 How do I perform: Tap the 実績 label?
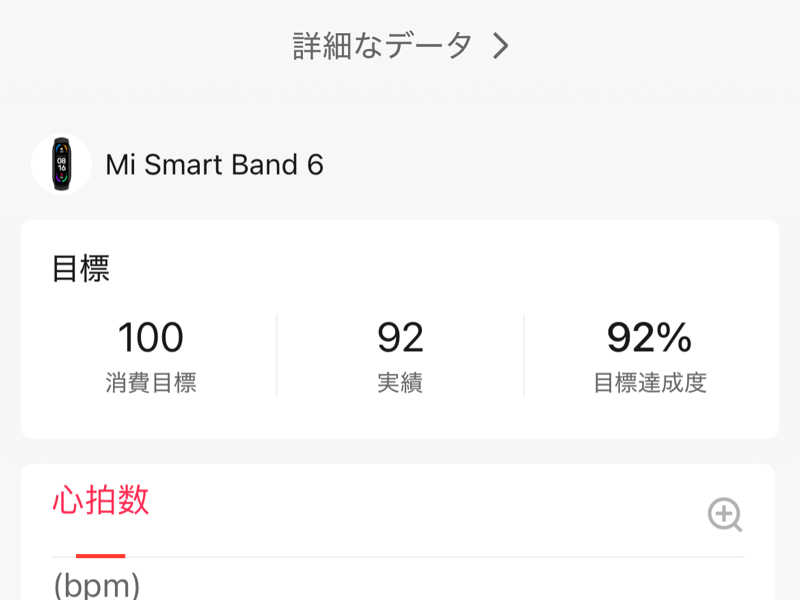tap(401, 383)
